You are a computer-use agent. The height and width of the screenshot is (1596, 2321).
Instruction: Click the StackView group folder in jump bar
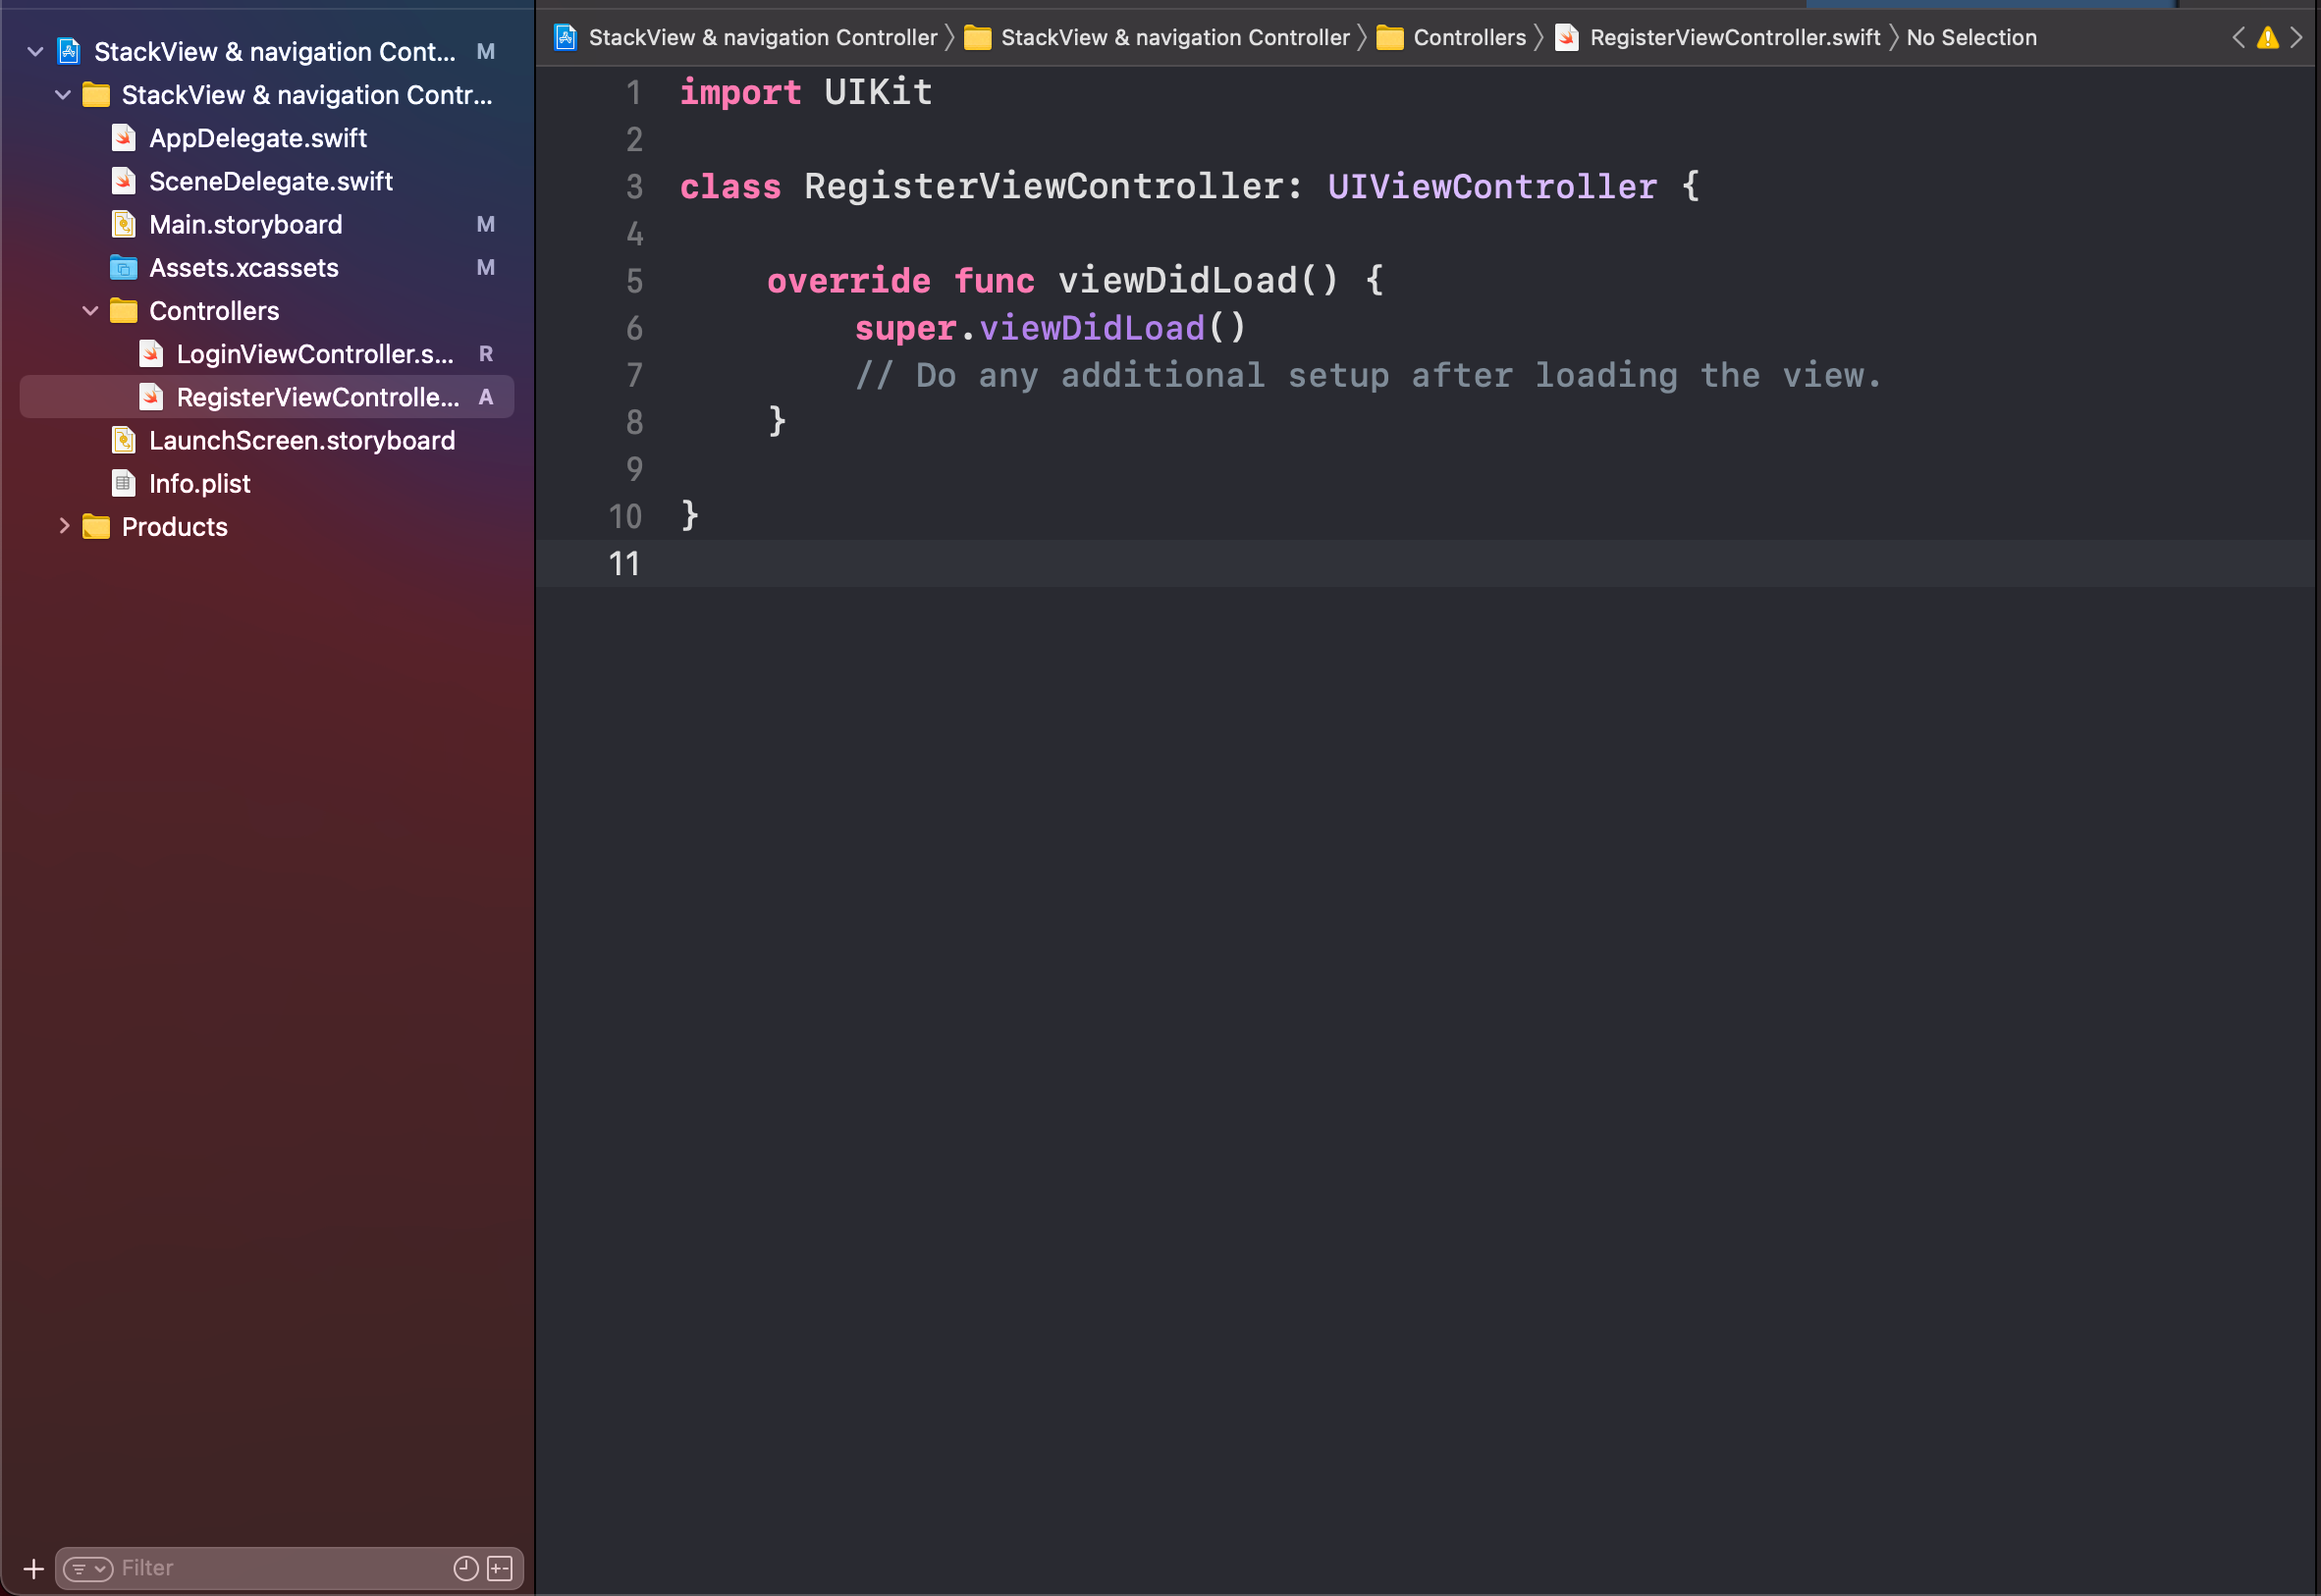(1175, 37)
